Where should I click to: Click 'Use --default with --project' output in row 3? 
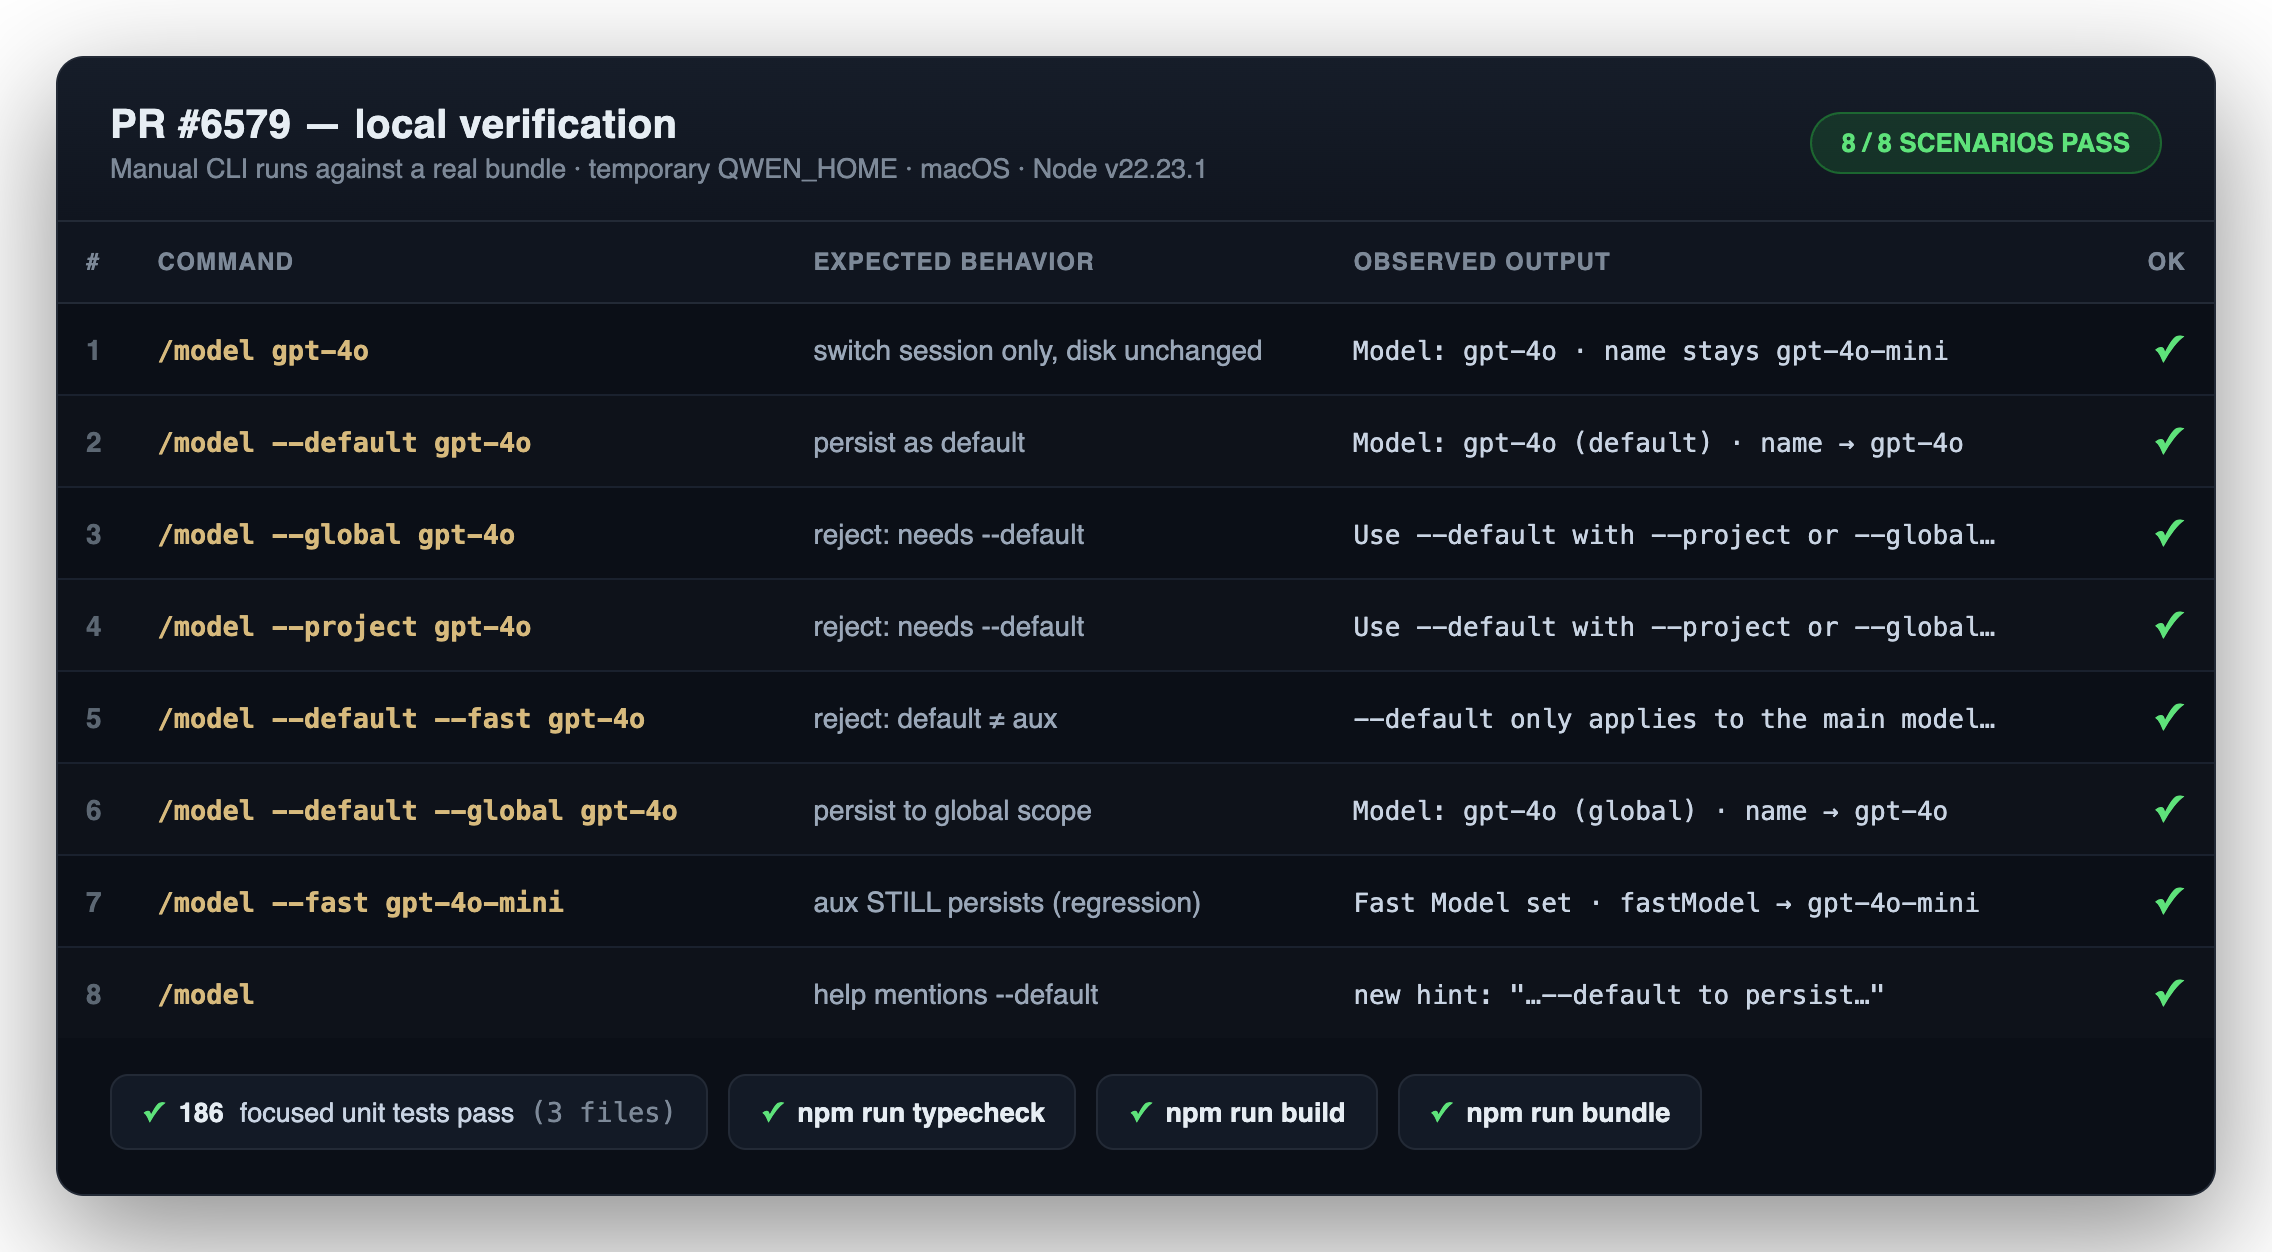(1674, 534)
